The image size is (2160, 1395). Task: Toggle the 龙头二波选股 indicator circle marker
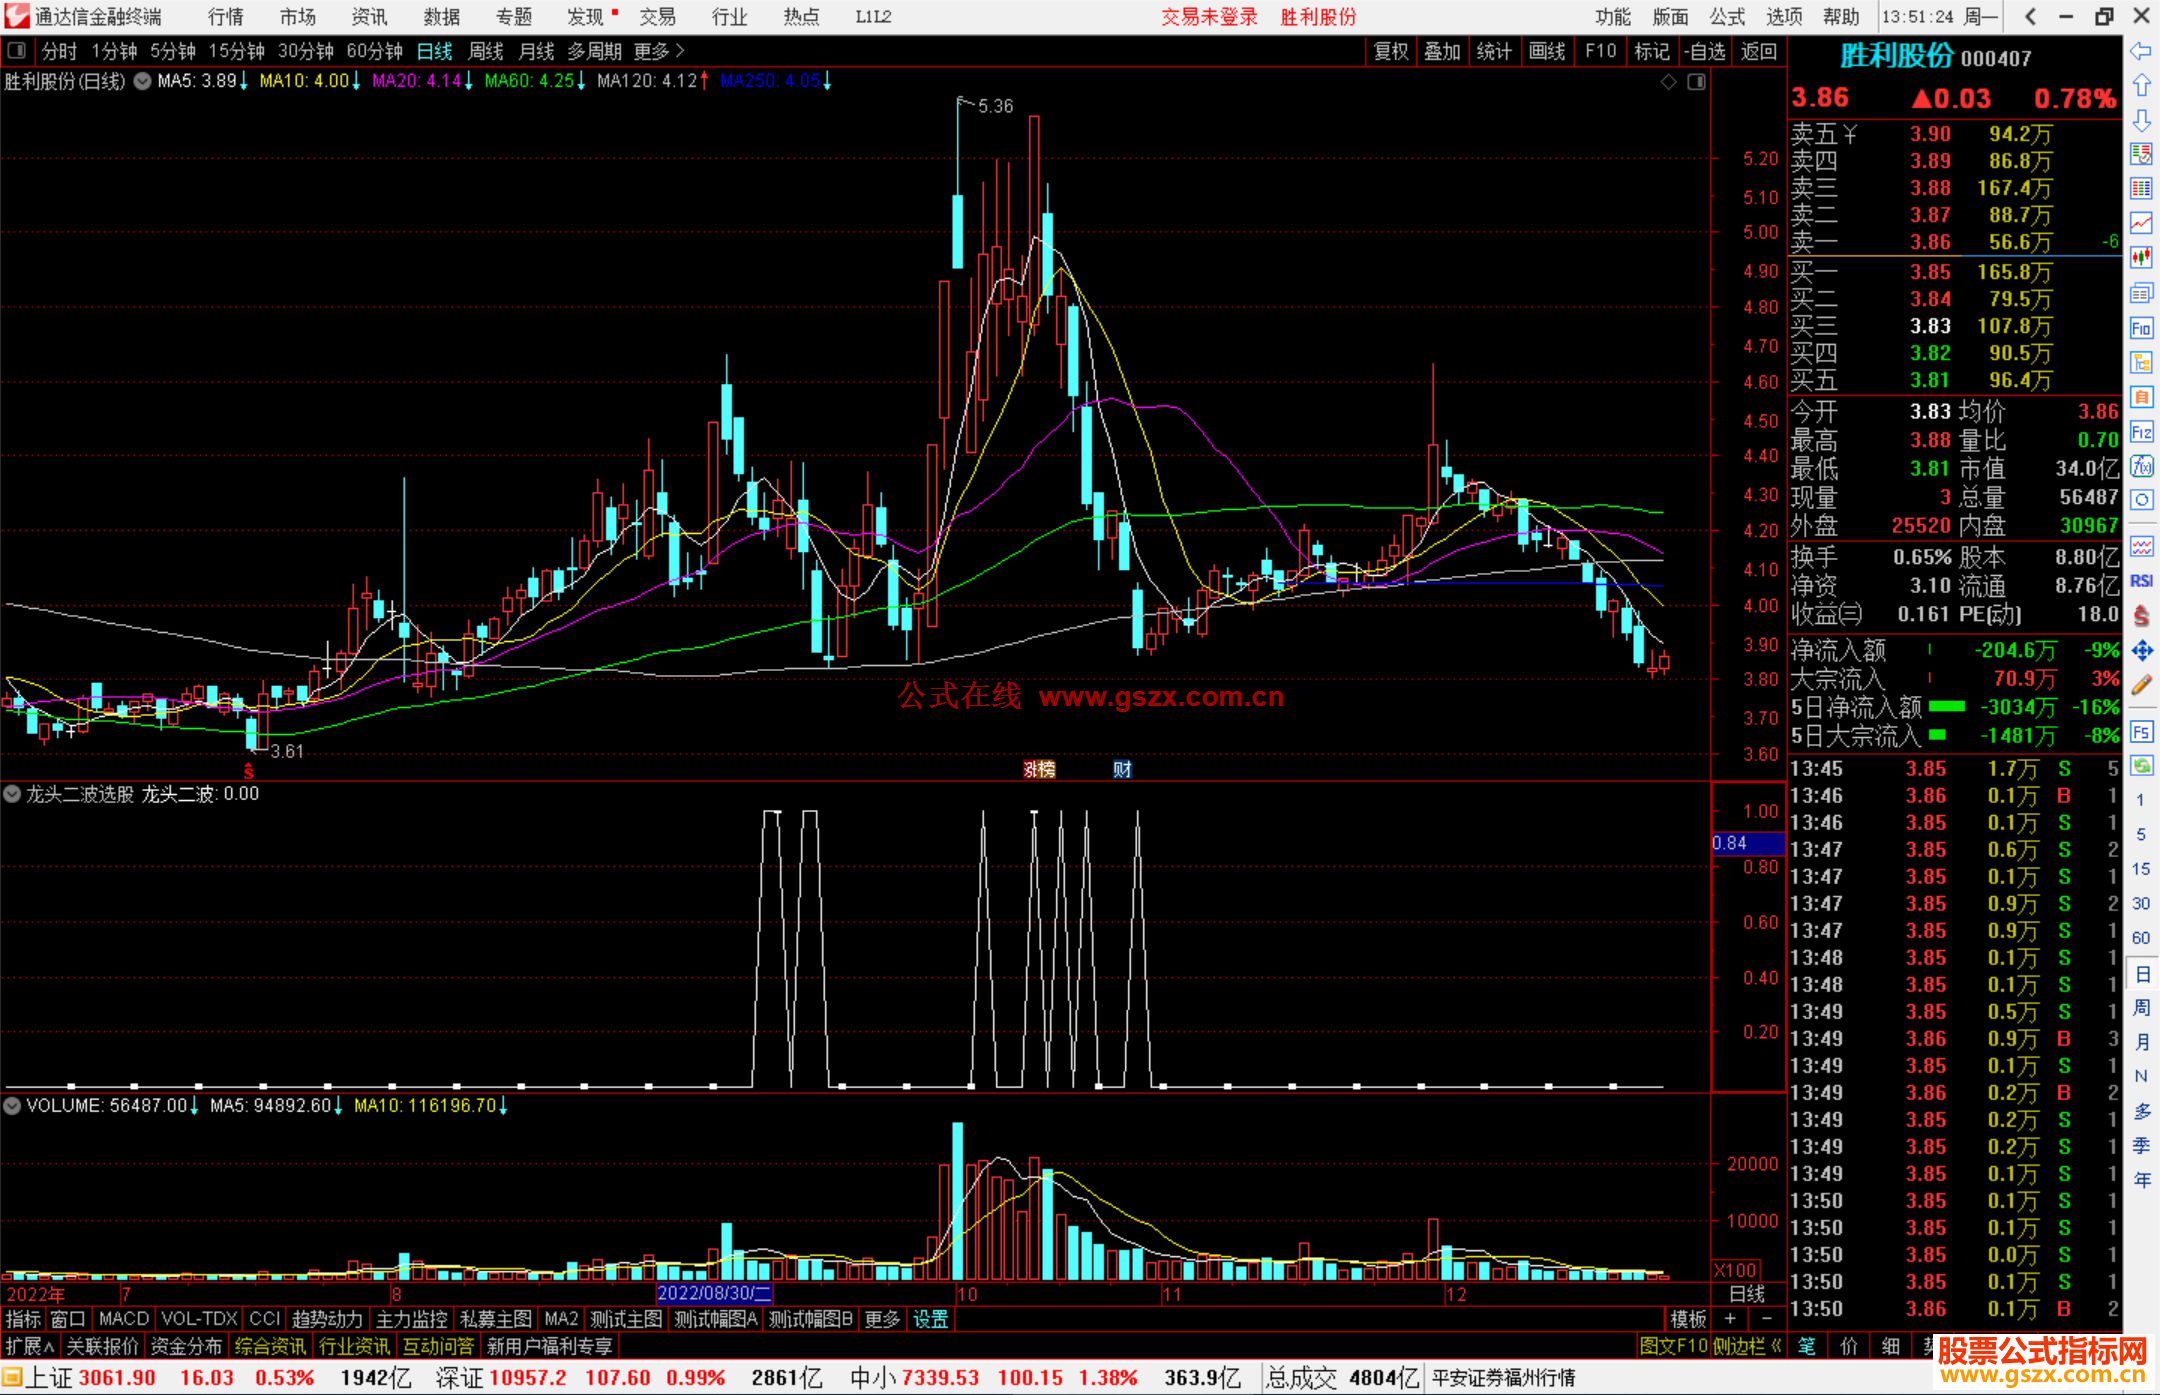13,794
